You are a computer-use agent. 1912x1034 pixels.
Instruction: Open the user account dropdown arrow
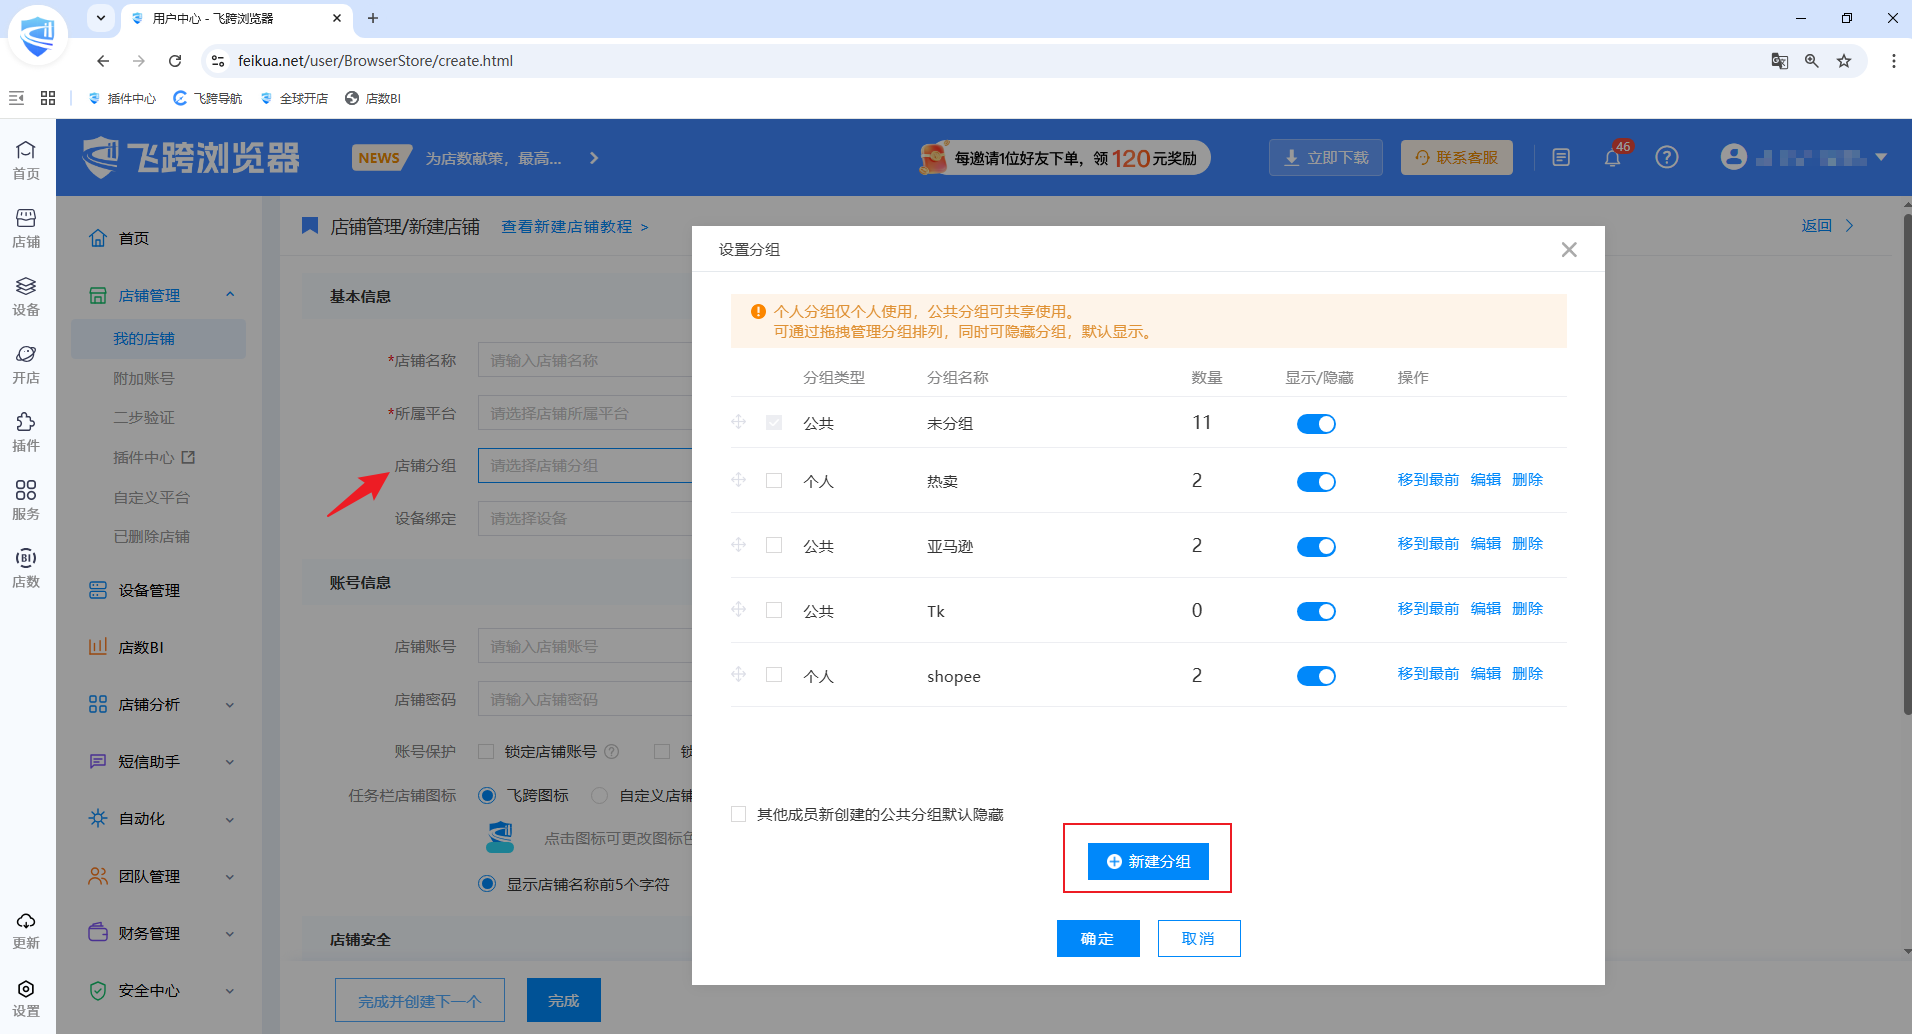(1881, 157)
